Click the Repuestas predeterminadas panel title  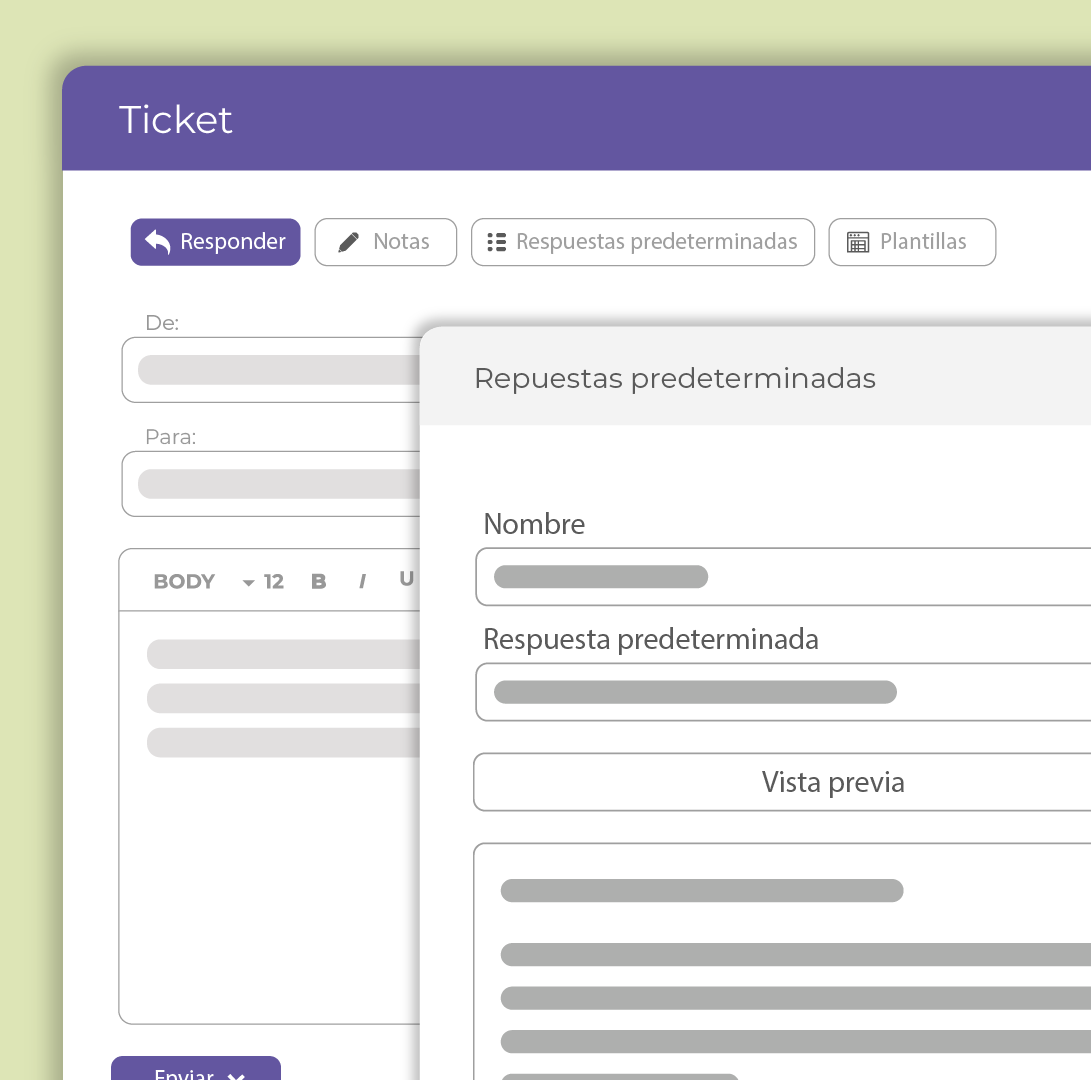(x=675, y=379)
